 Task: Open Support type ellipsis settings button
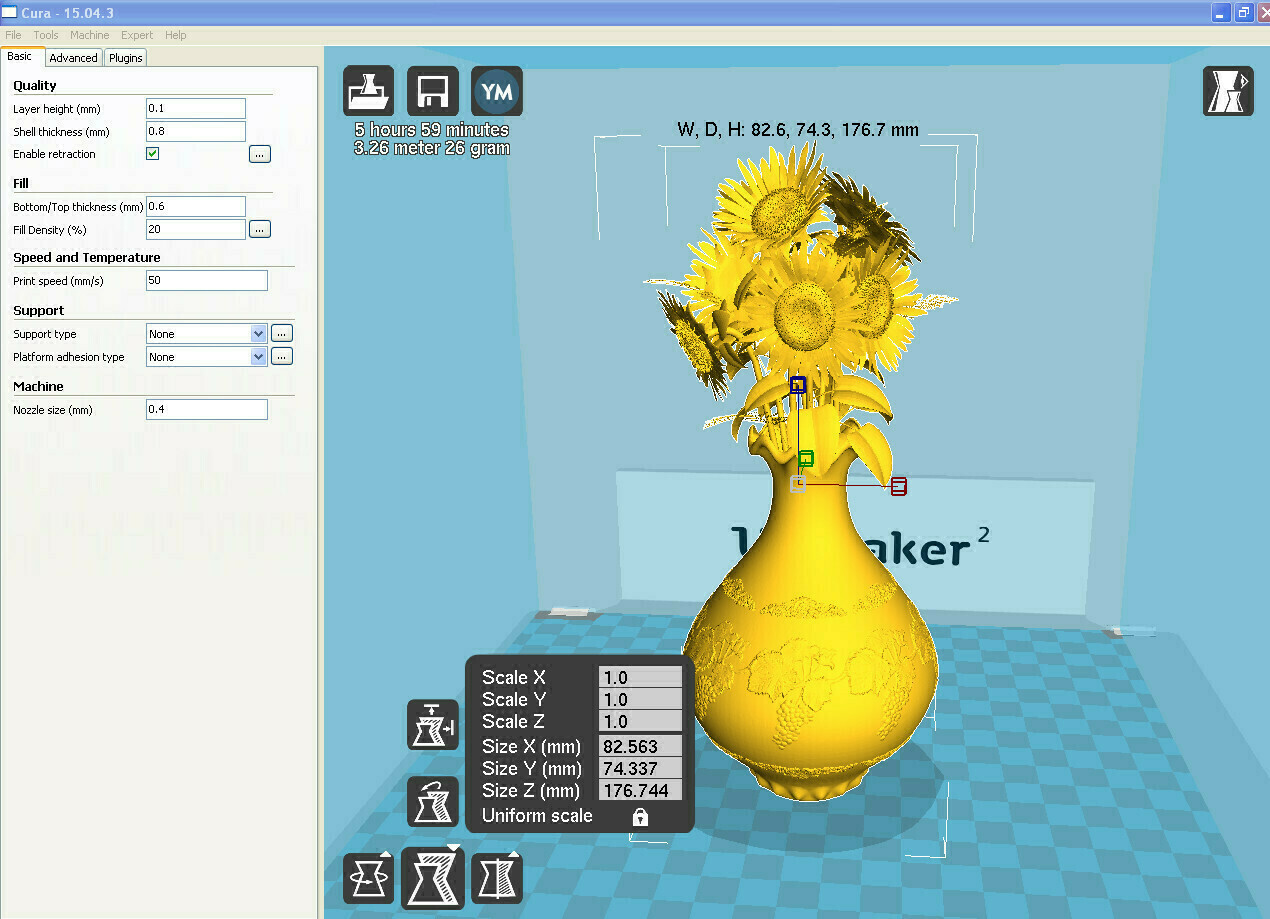(282, 333)
